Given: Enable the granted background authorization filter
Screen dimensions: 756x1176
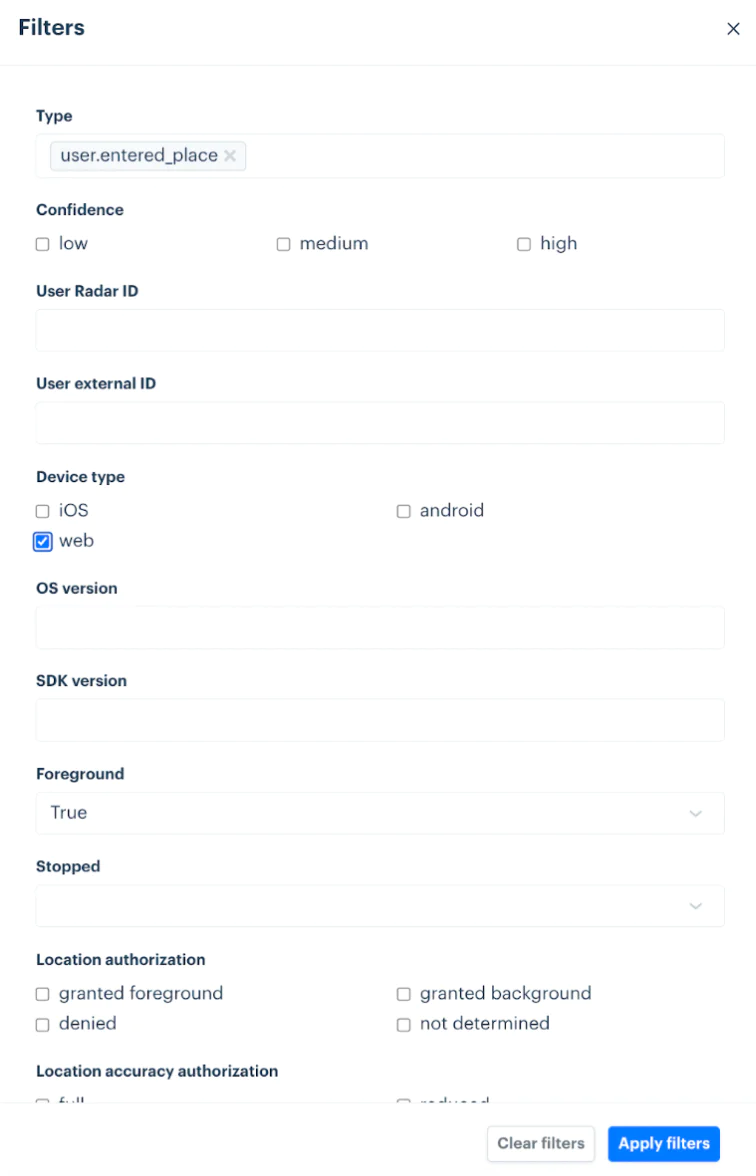Looking at the screenshot, I should 403,993.
